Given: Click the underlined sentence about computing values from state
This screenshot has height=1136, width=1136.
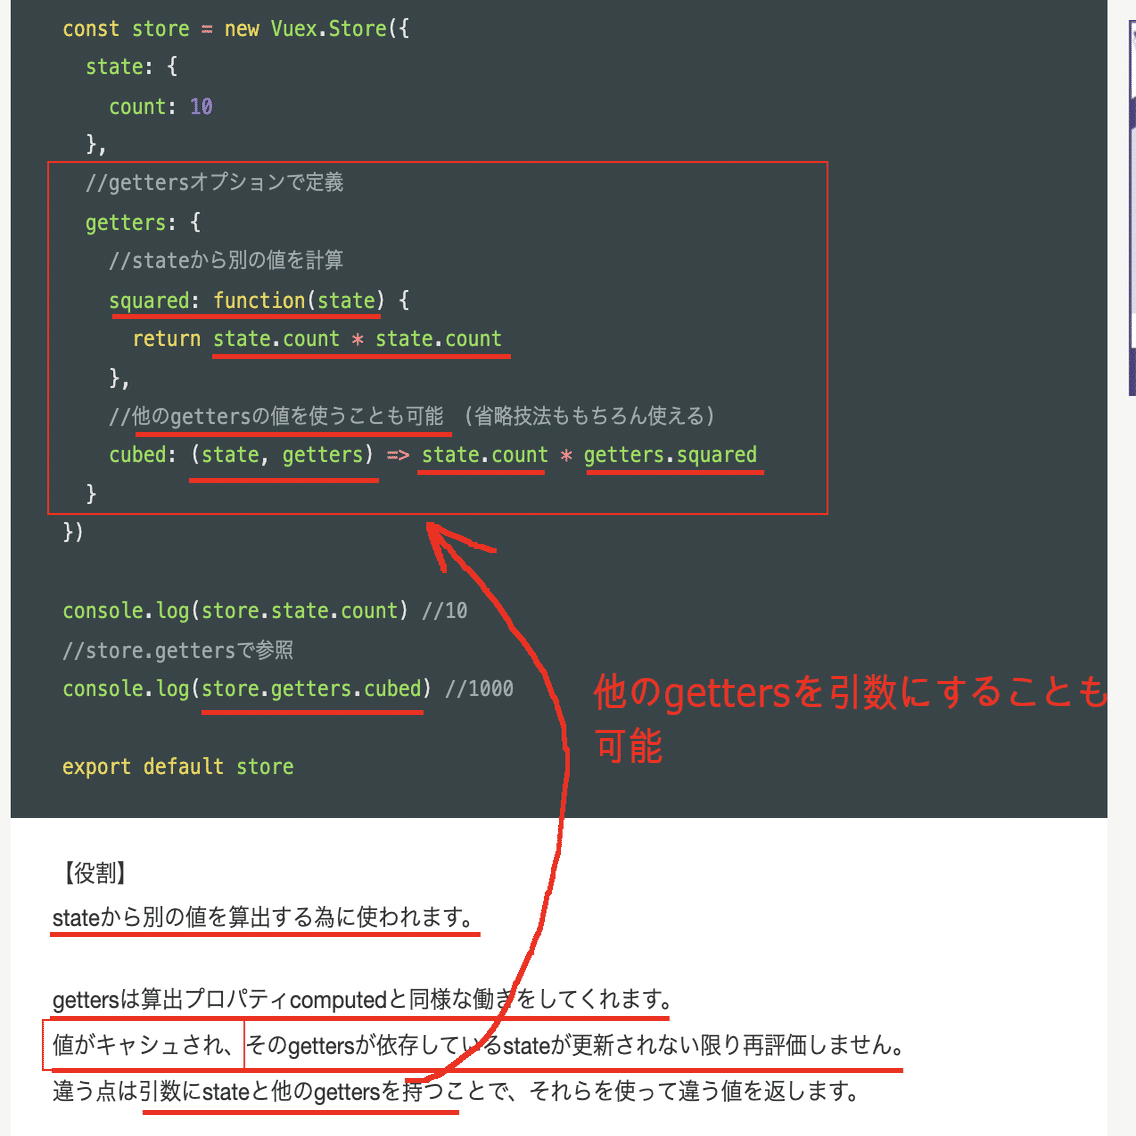Looking at the screenshot, I should [x=265, y=915].
